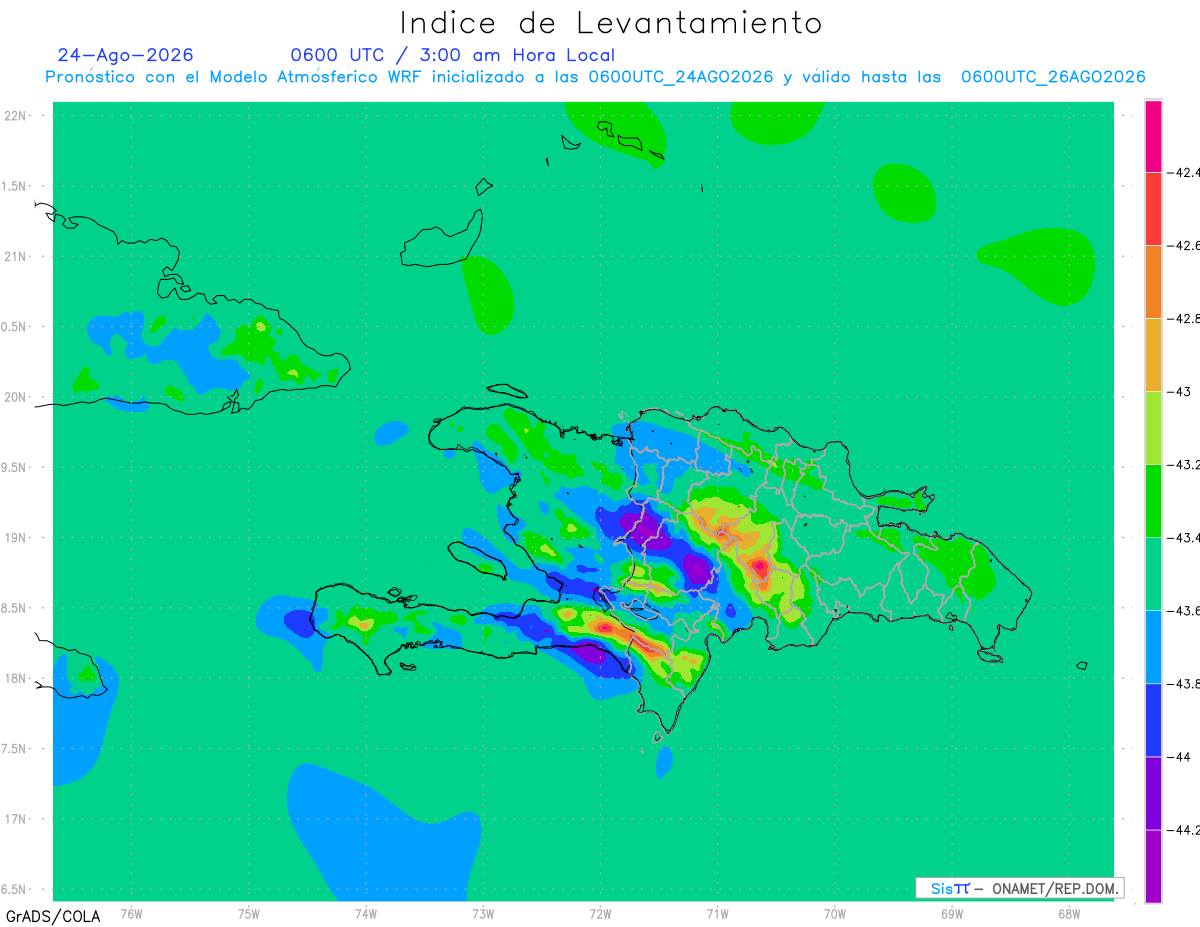Click the legend value '-44.2'
Image resolution: width=1200 pixels, height=927 pixels.
click(1185, 830)
